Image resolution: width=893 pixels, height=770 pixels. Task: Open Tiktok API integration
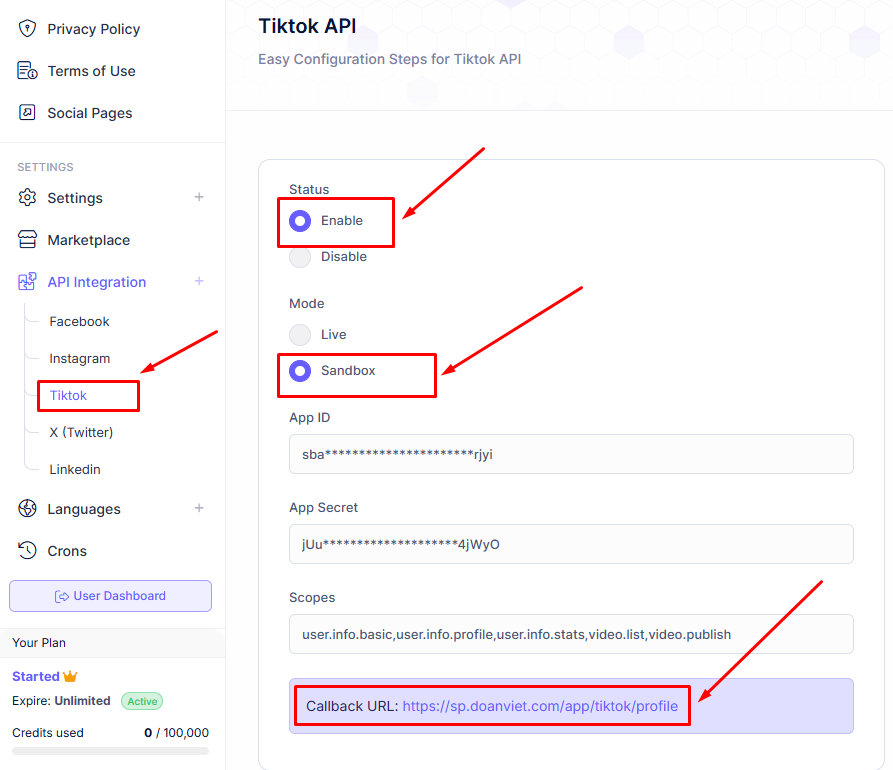tap(68, 396)
